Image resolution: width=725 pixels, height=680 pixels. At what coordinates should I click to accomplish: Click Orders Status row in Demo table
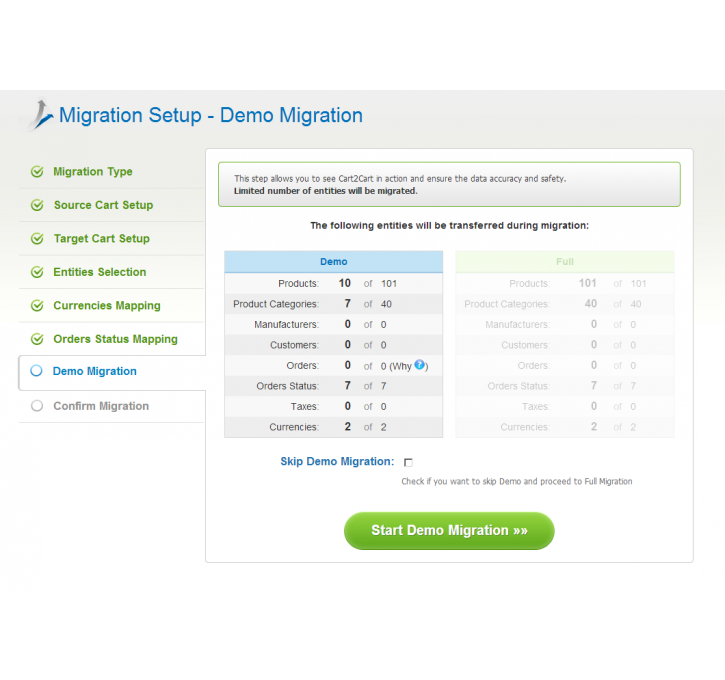(333, 386)
